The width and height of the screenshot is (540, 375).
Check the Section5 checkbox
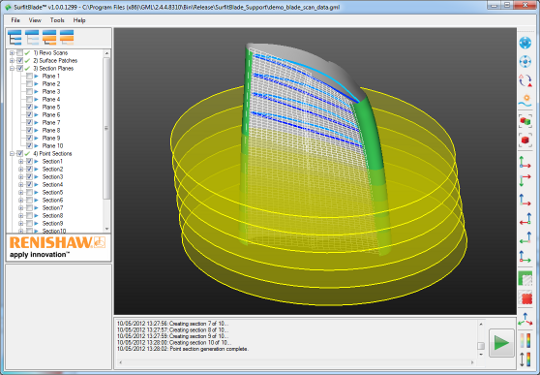[x=29, y=192]
